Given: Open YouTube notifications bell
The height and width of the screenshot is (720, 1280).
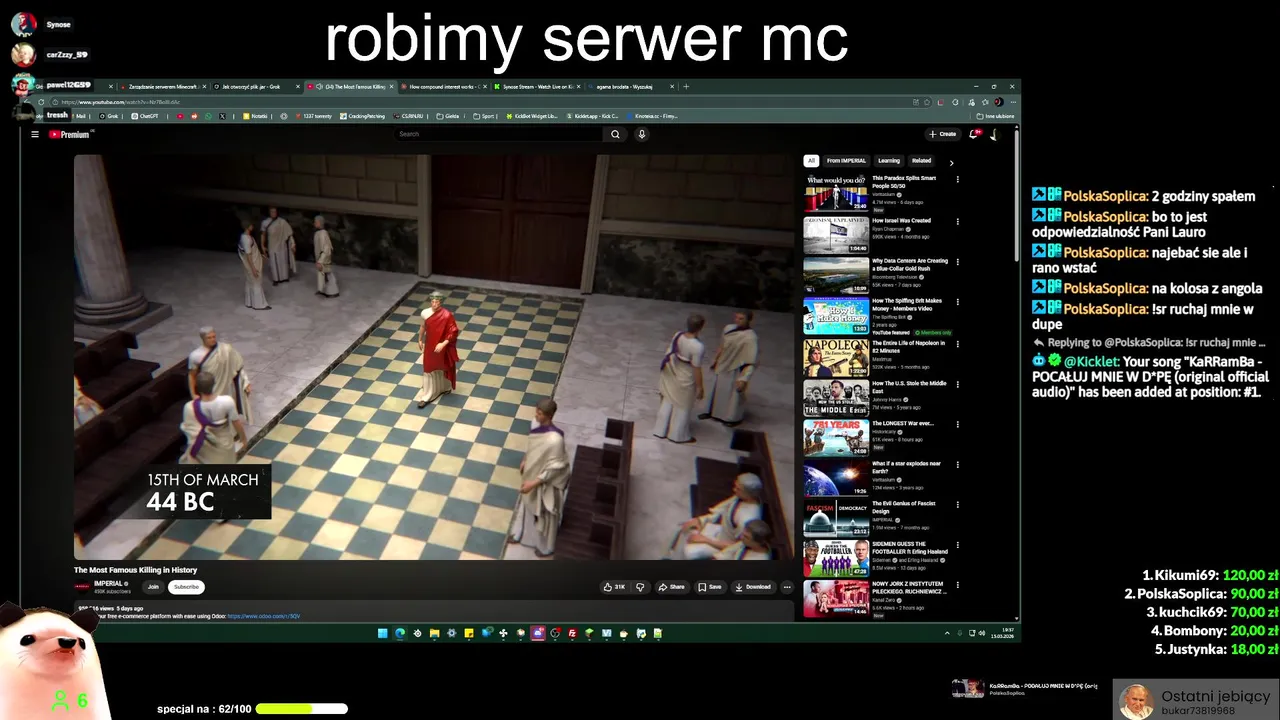Looking at the screenshot, I should click(x=974, y=134).
